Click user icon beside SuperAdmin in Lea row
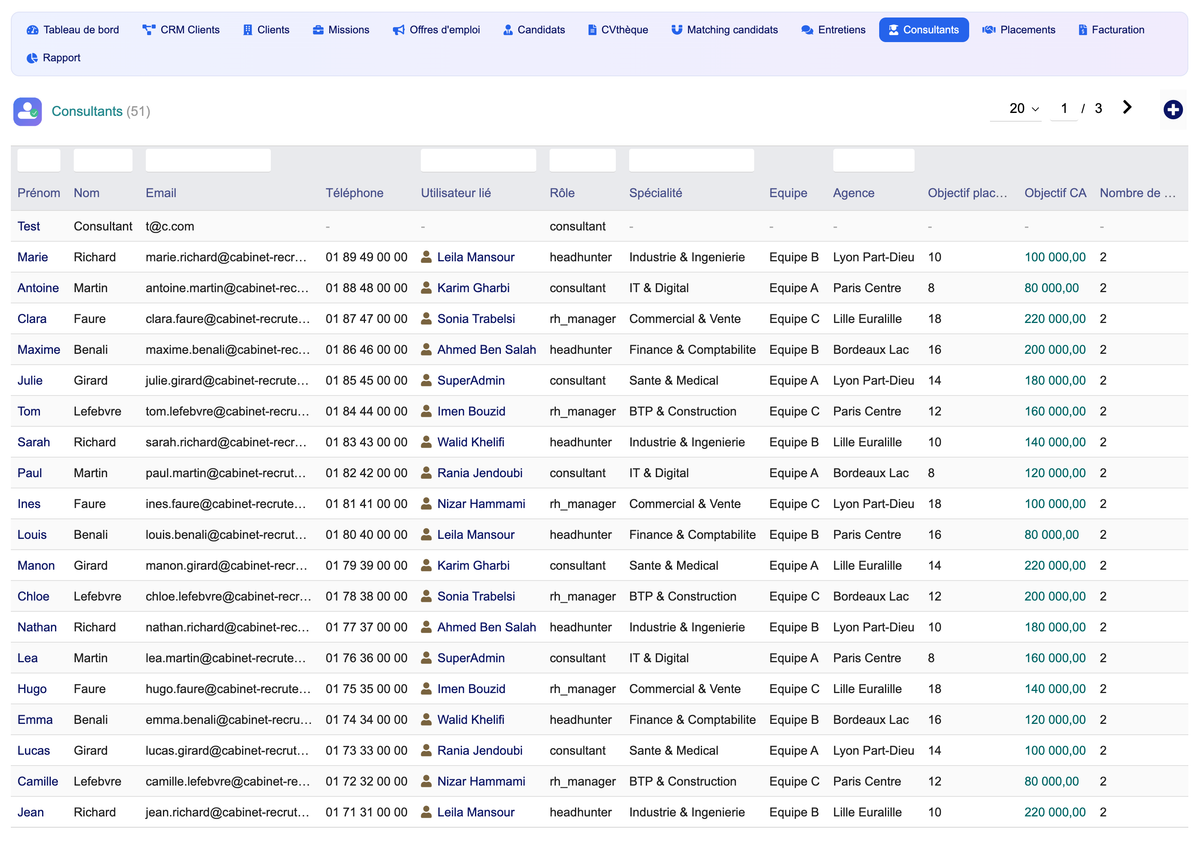This screenshot has width=1200, height=861. (427, 658)
